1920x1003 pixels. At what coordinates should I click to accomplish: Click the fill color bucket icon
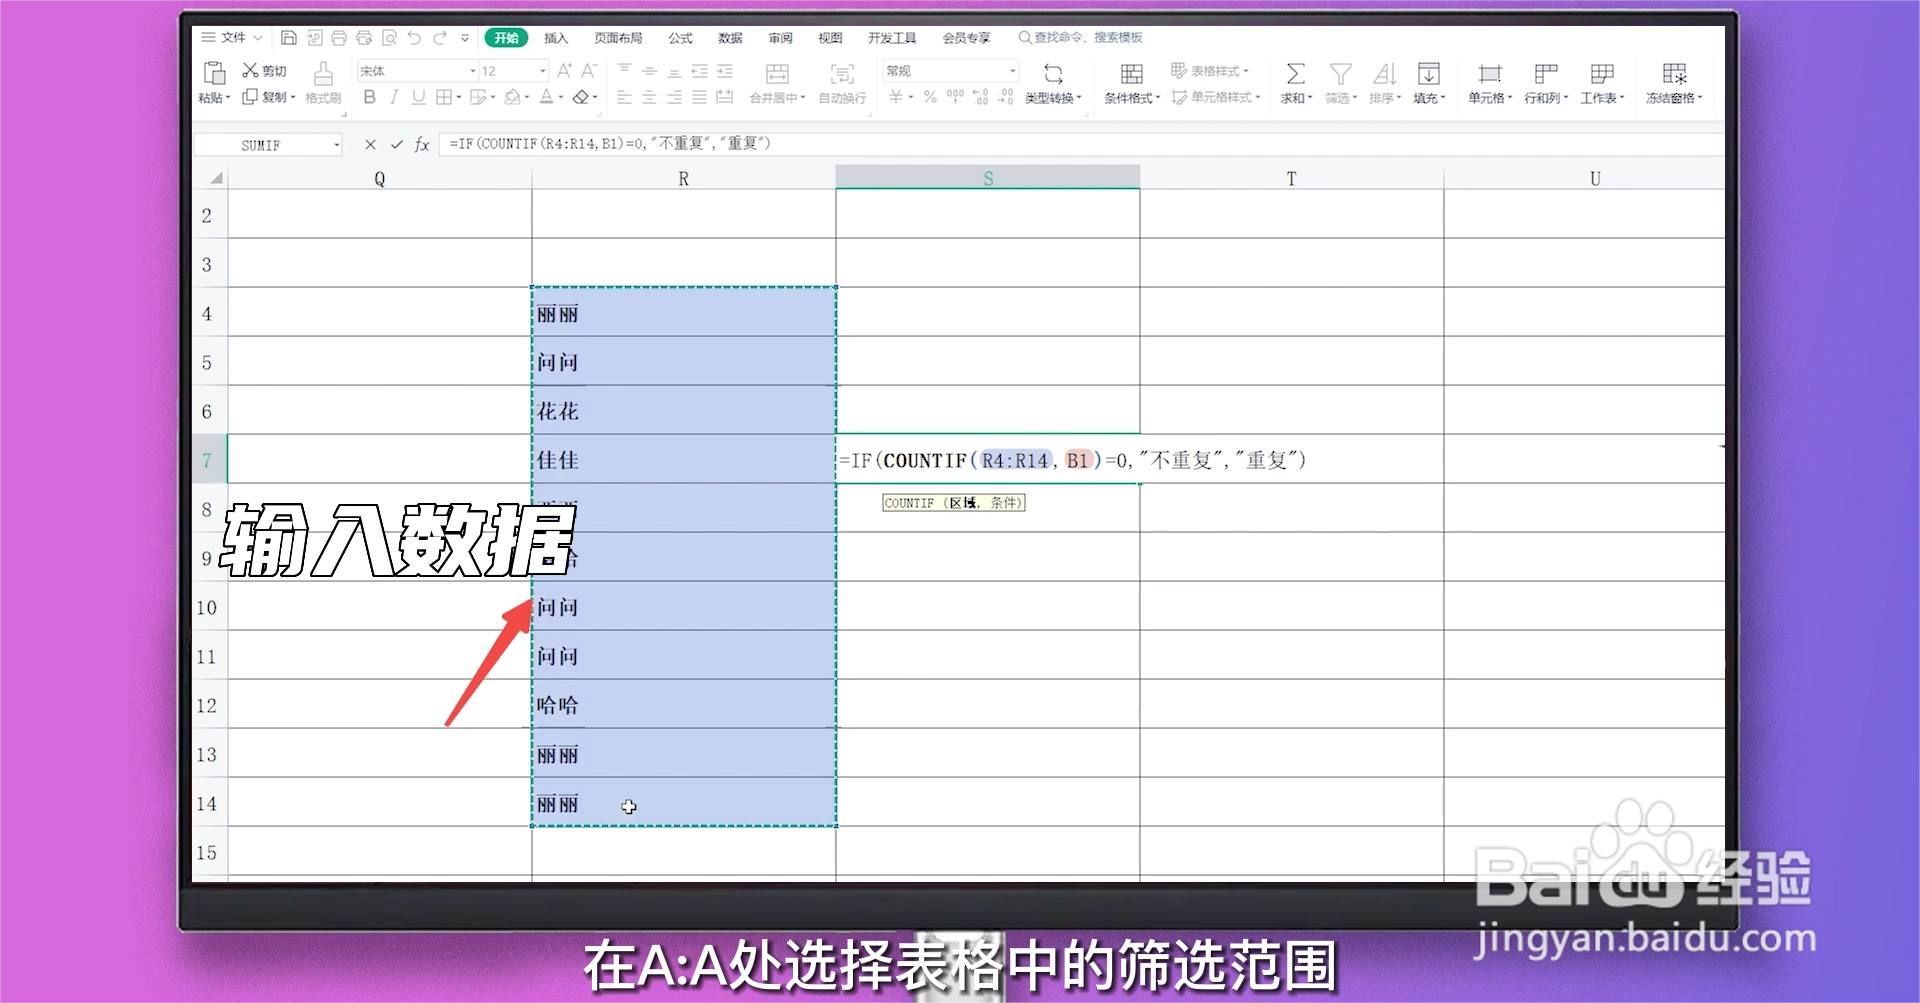pyautogui.click(x=512, y=97)
